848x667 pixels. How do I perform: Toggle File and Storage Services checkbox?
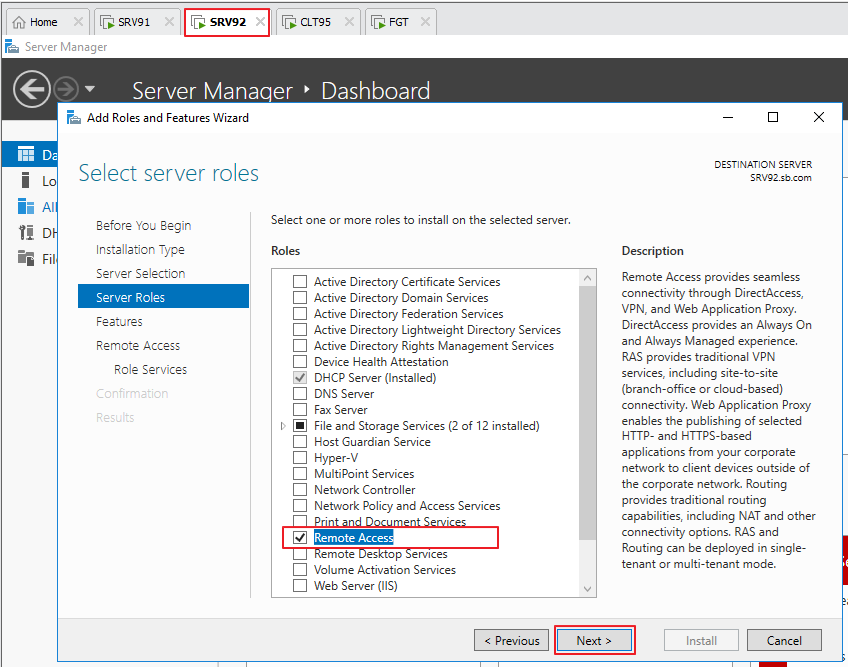tap(300, 426)
